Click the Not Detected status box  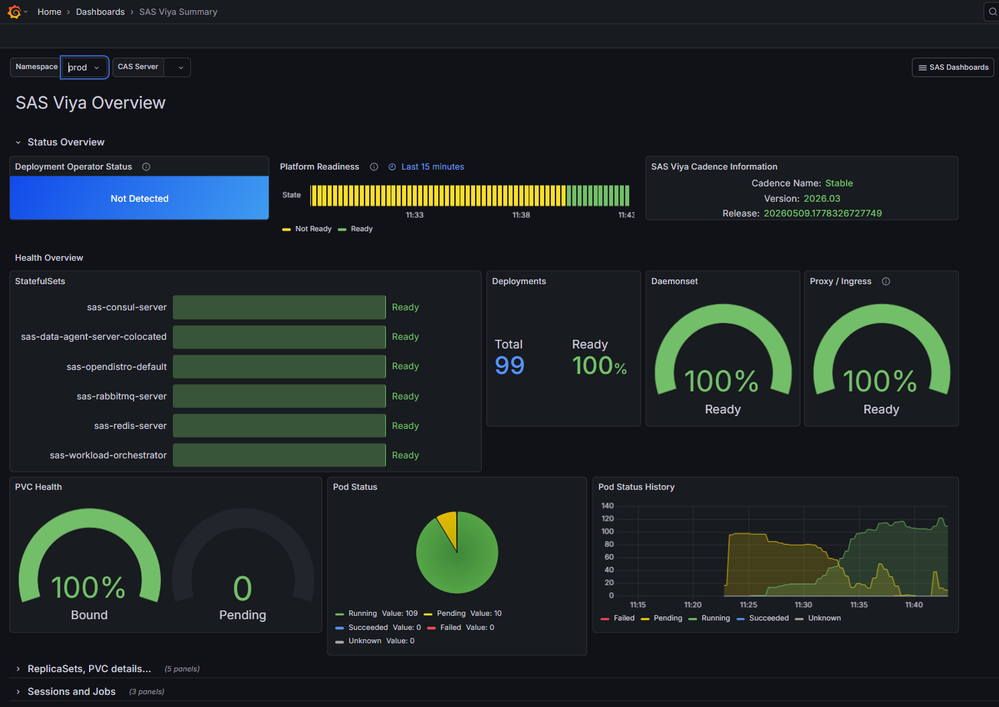point(139,198)
